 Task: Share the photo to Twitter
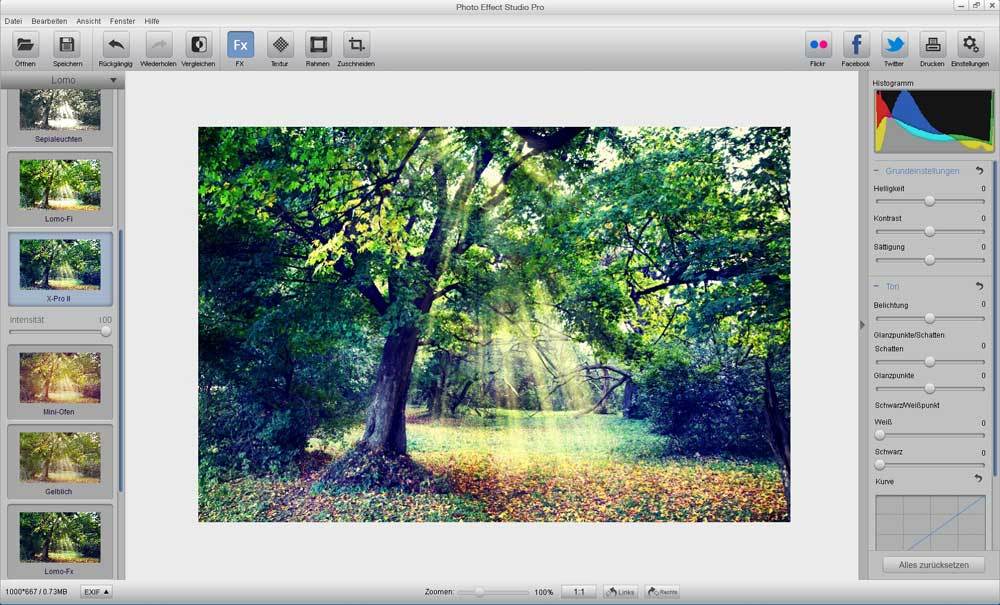(x=894, y=45)
